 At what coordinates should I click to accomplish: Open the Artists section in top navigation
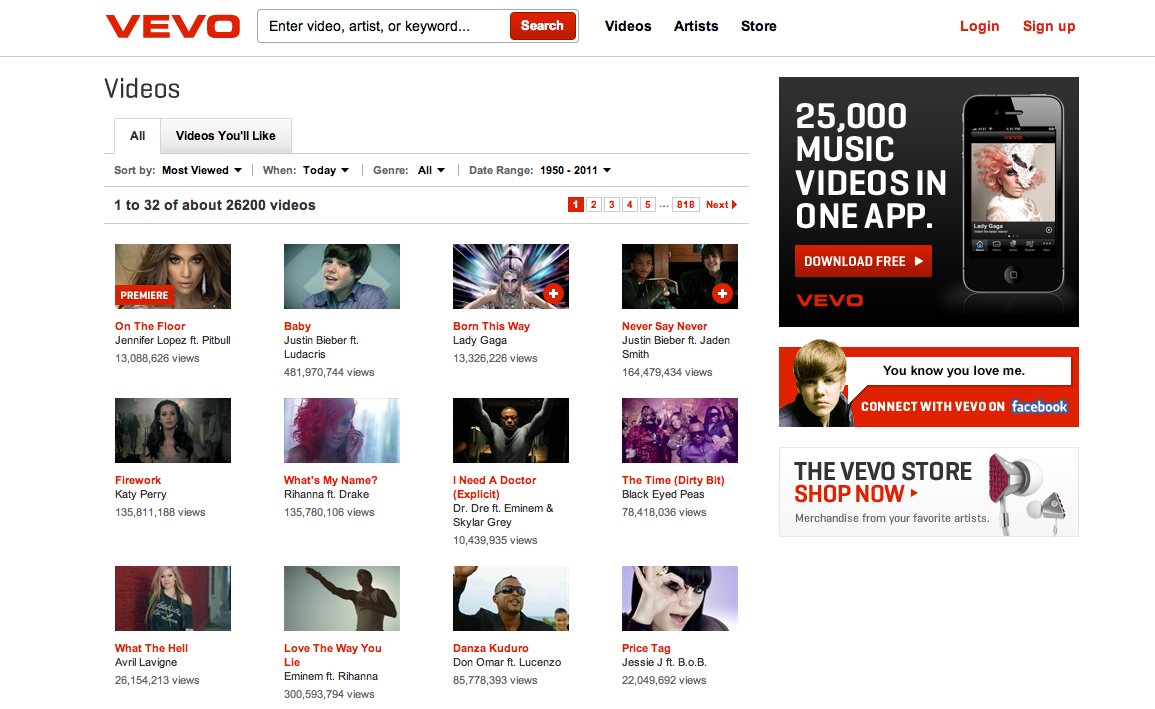(x=696, y=26)
